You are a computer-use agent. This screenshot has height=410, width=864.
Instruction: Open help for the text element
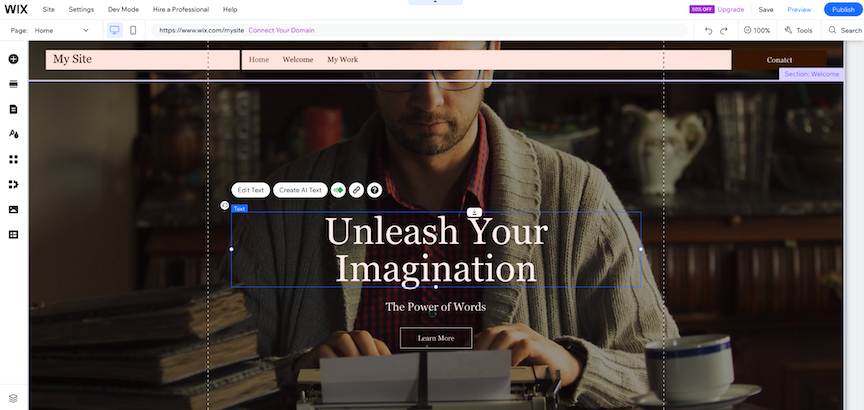click(375, 190)
